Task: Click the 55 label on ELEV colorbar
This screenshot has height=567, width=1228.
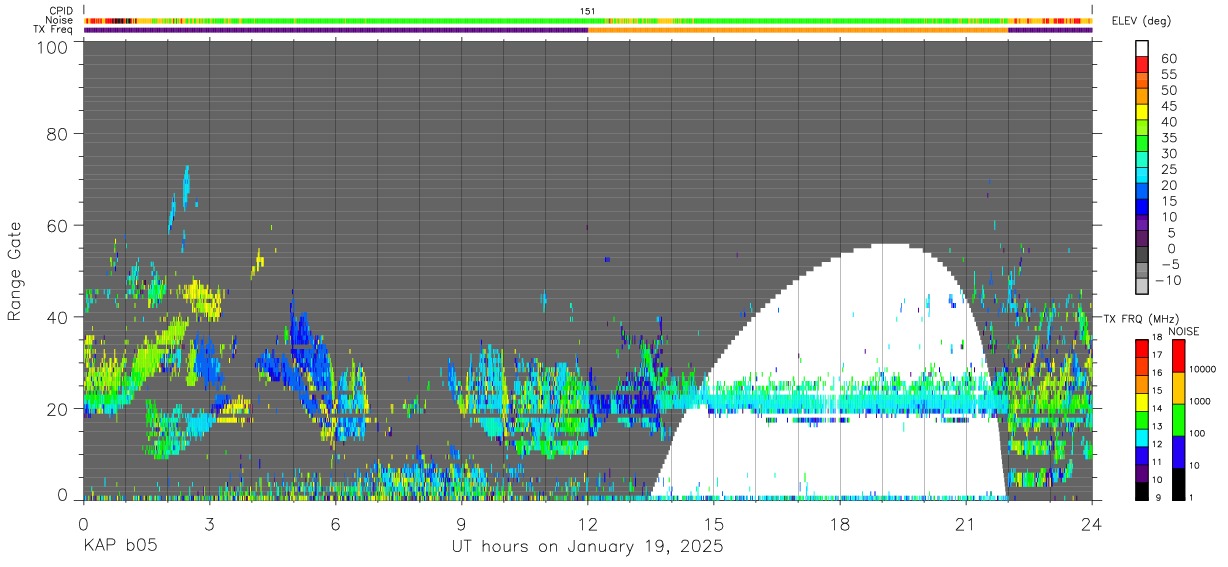Action: [1167, 75]
